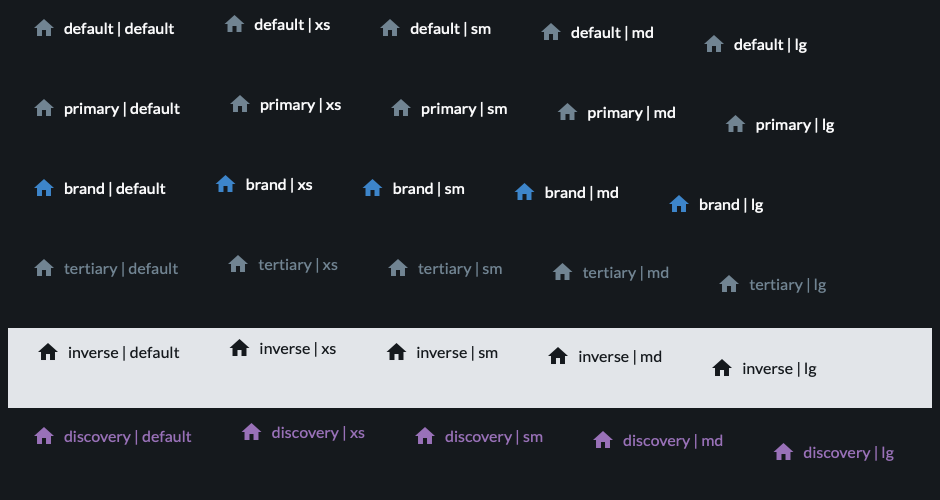The height and width of the screenshot is (500, 940).
Task: Follow the 'tertiary | md' link
Action: (x=625, y=273)
